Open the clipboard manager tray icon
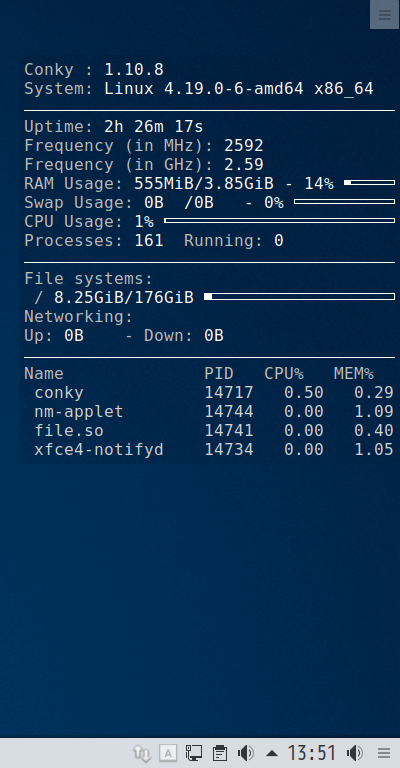This screenshot has width=400, height=768. [220, 753]
